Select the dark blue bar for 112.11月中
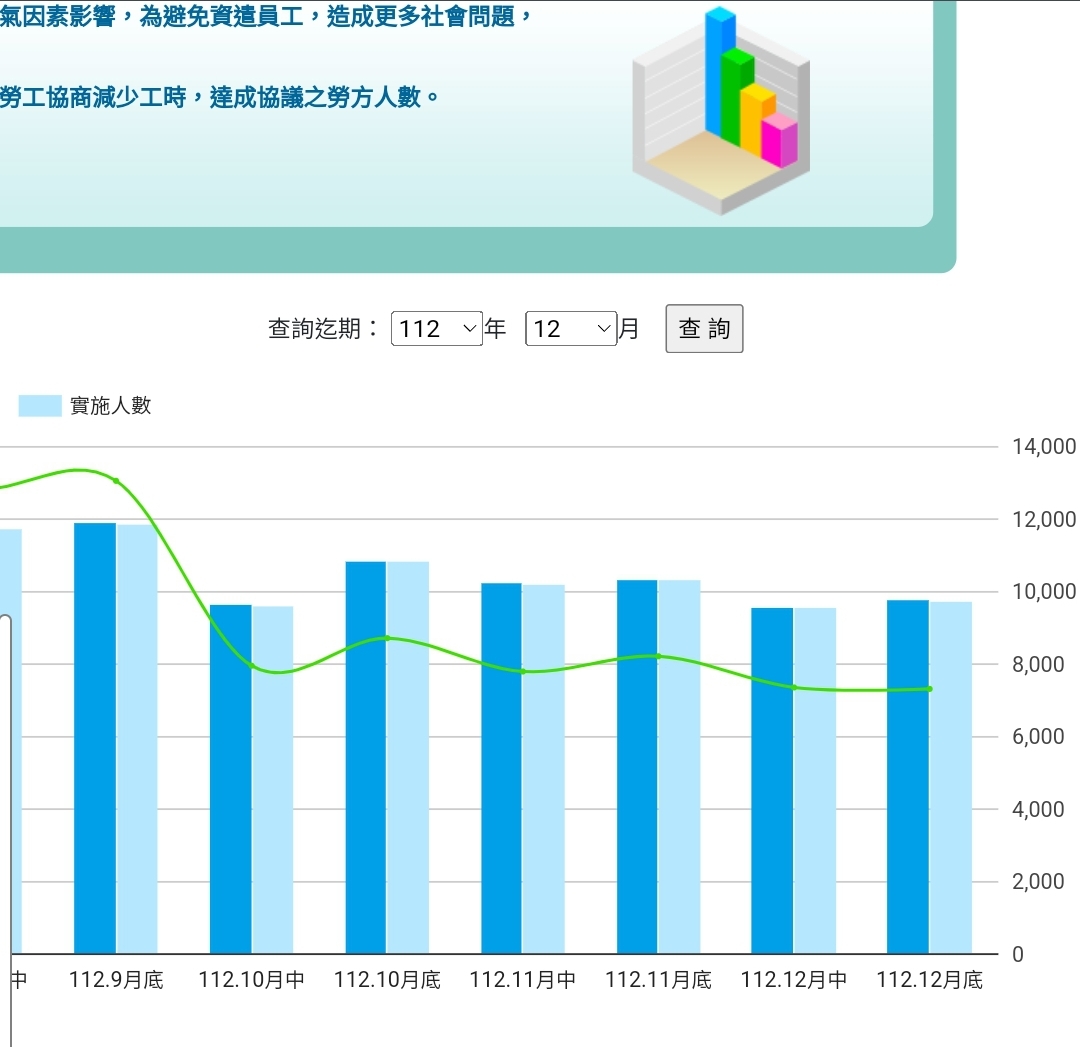1080x1047 pixels. 501,769
